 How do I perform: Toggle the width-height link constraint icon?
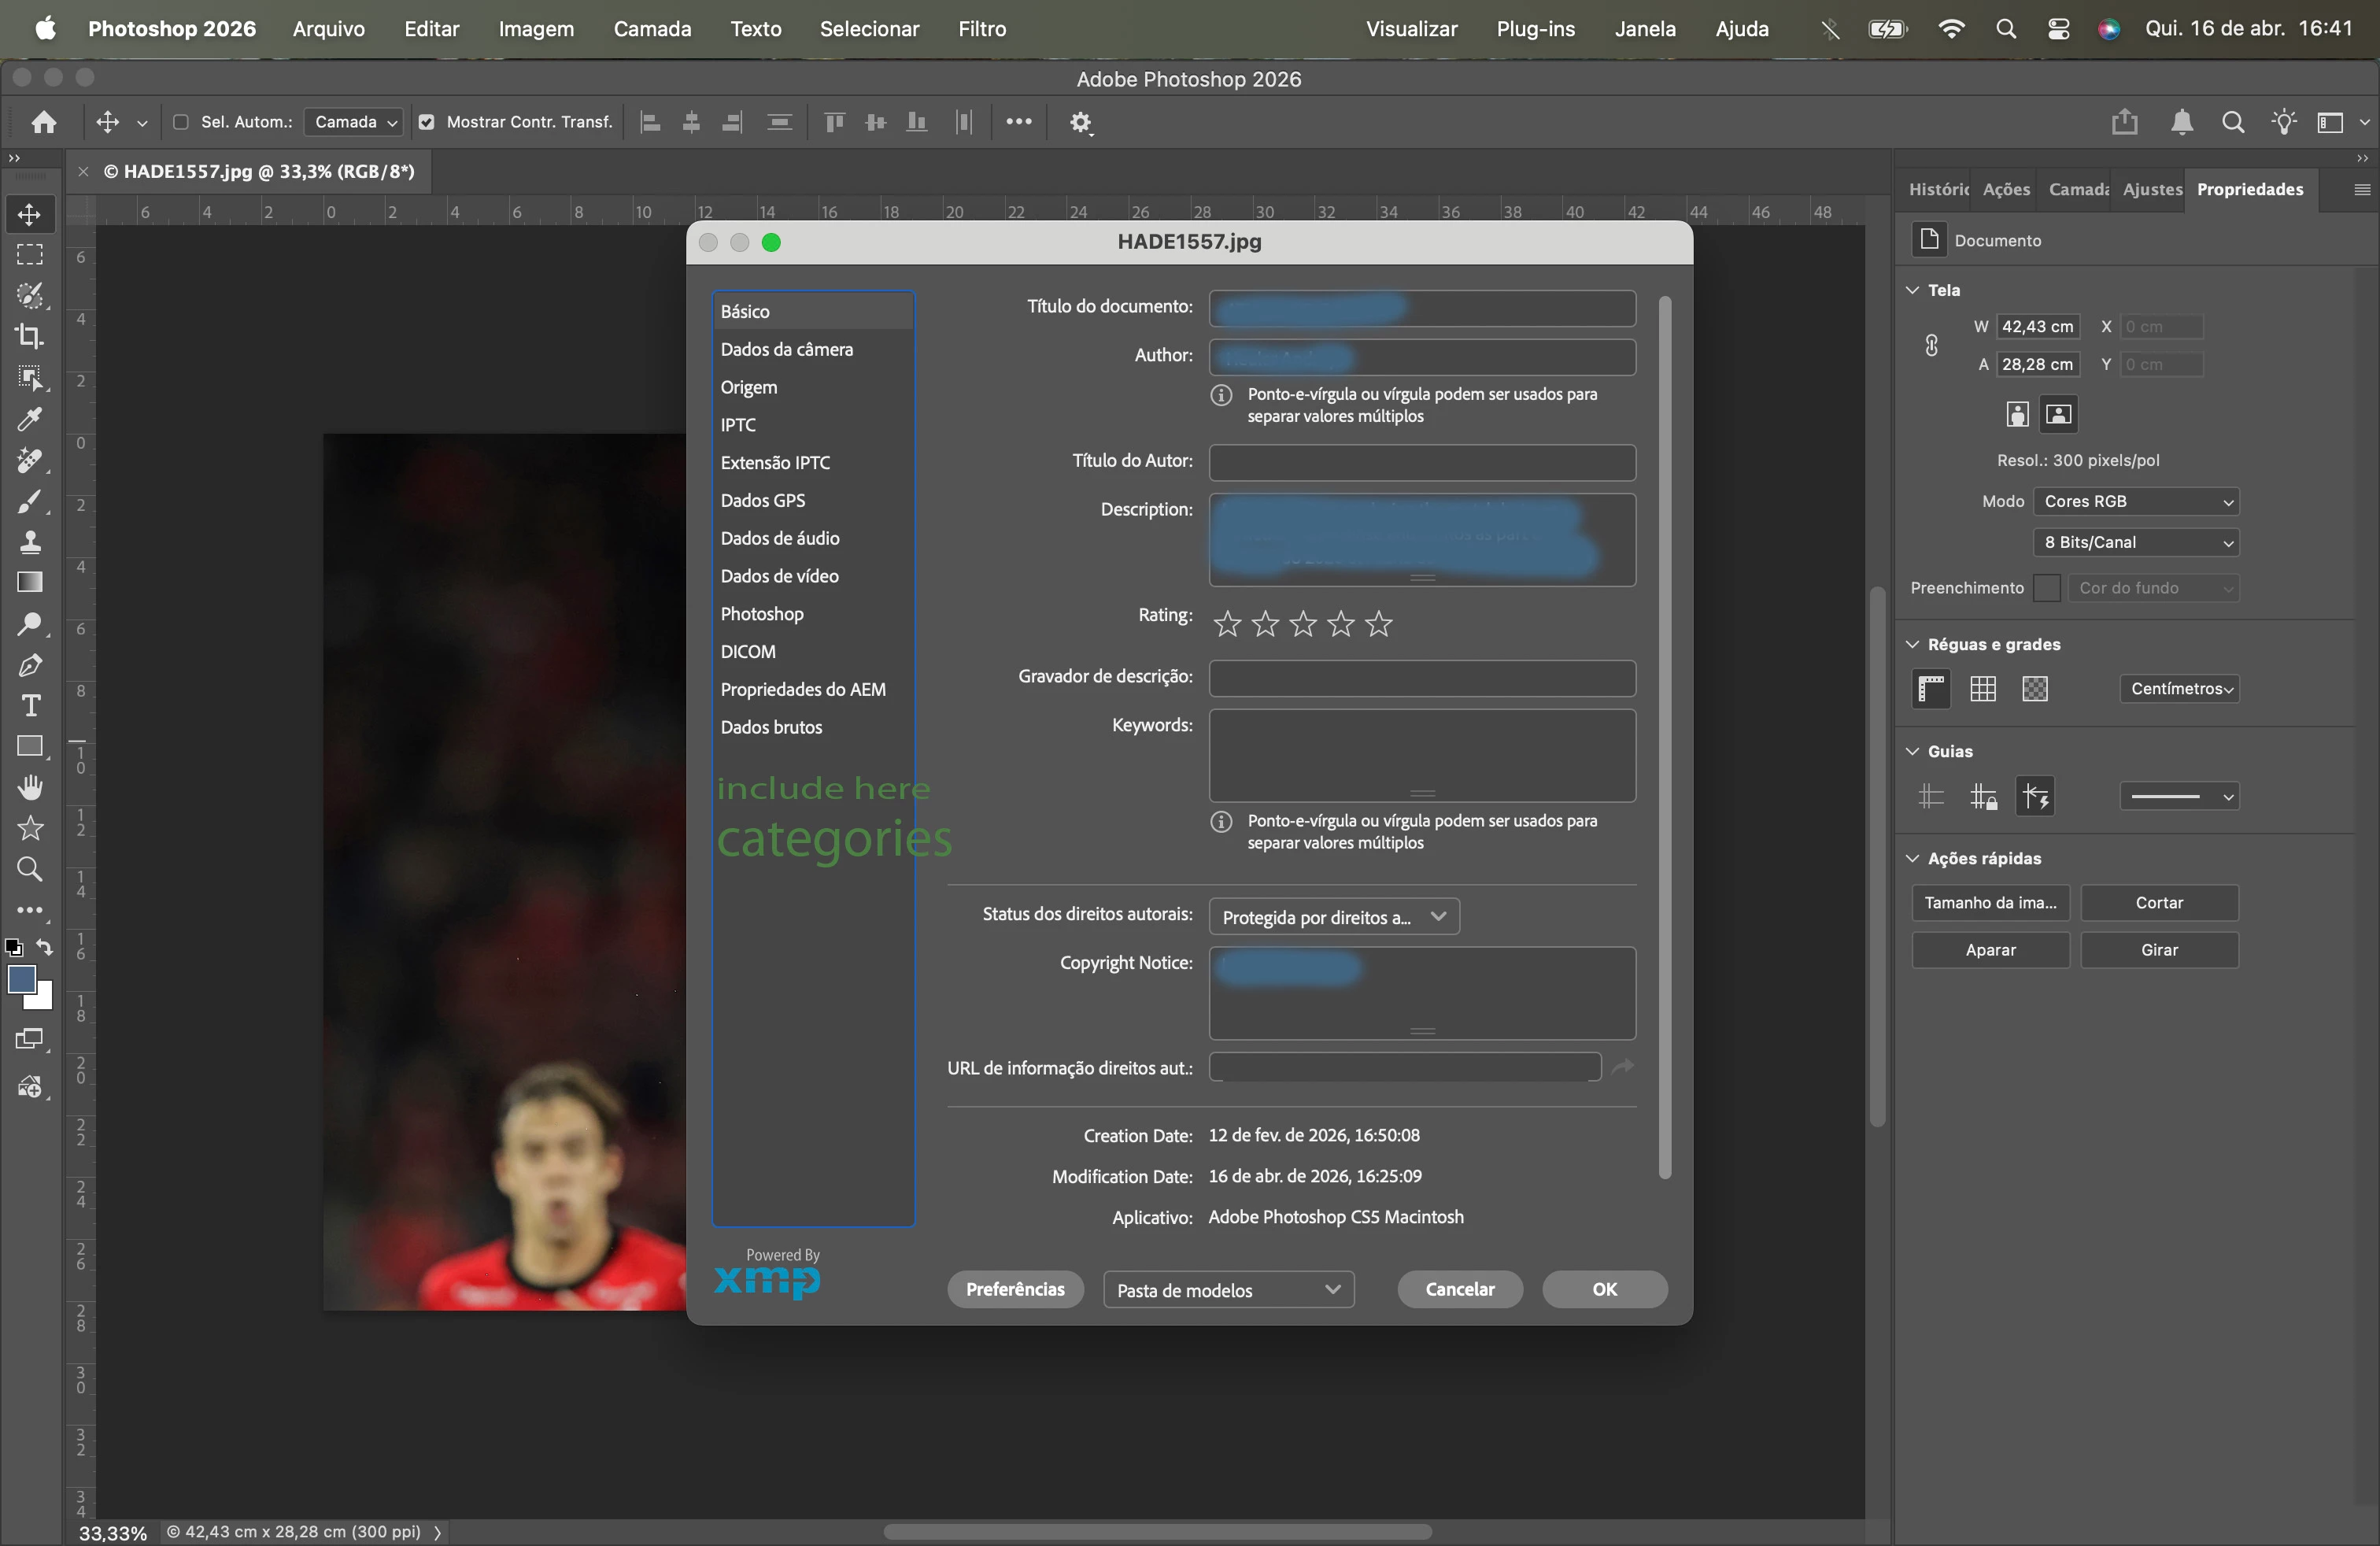(1932, 345)
